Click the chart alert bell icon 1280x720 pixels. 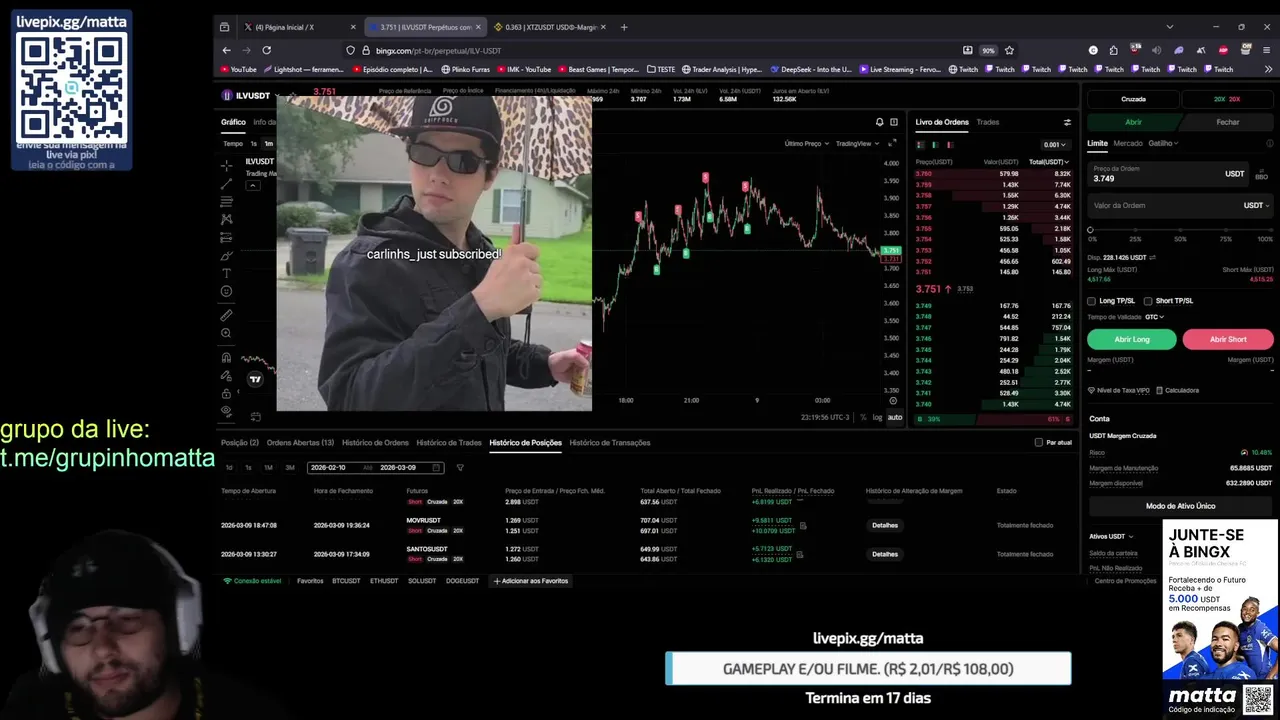(x=880, y=122)
